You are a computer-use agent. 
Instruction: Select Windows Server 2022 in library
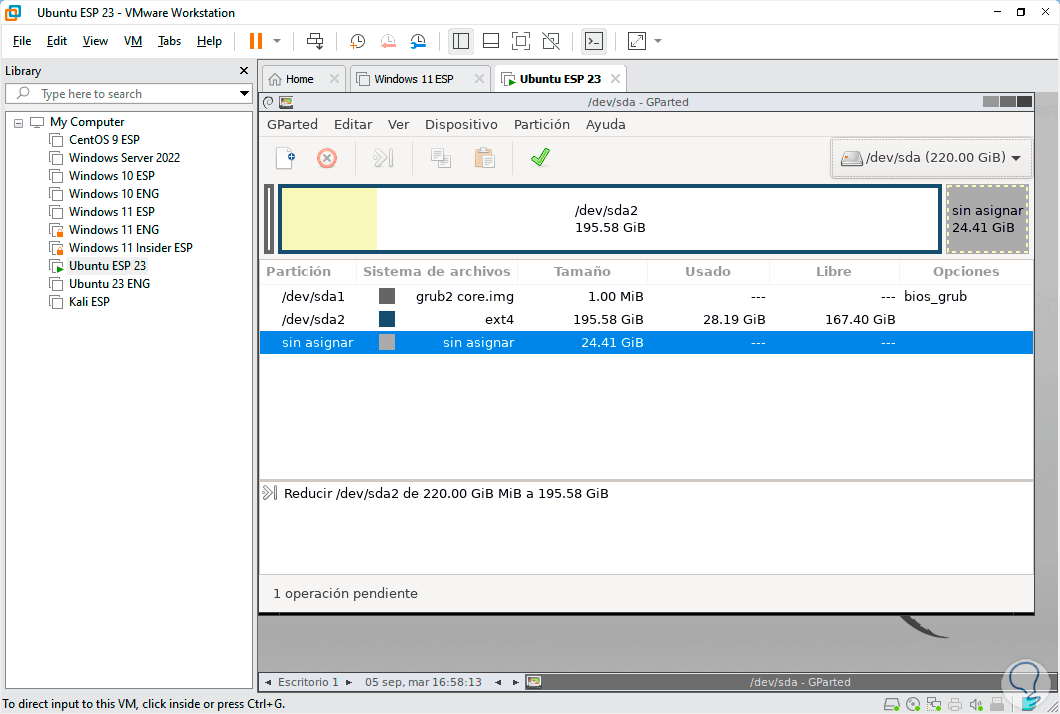tap(124, 158)
